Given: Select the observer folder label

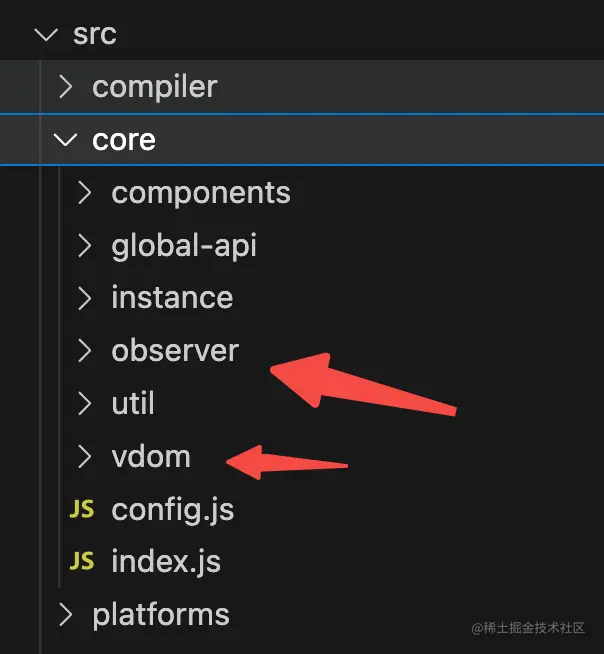Looking at the screenshot, I should tap(175, 351).
